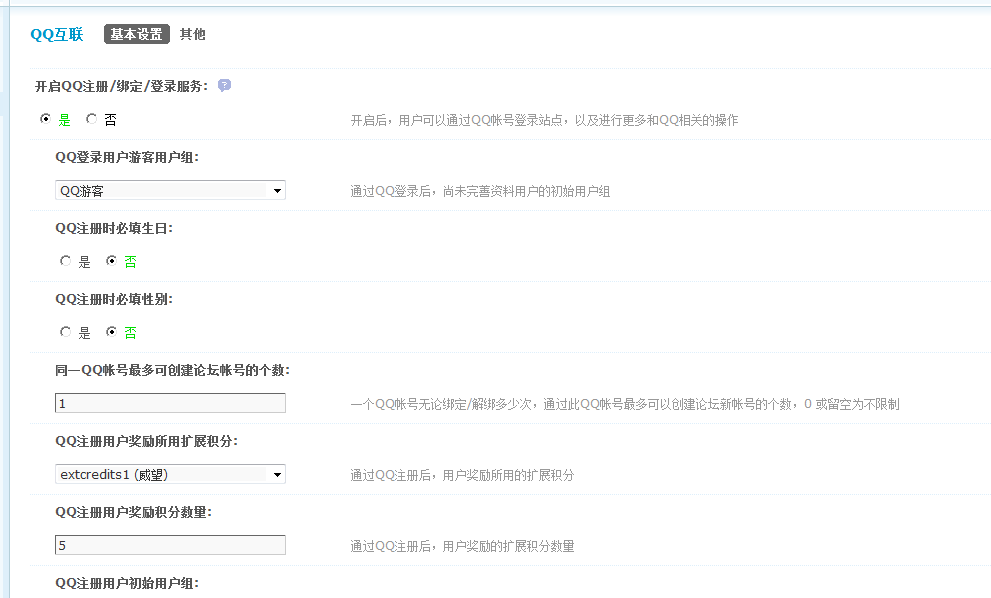Open the QQ游客 user group dropdown

pos(170,190)
